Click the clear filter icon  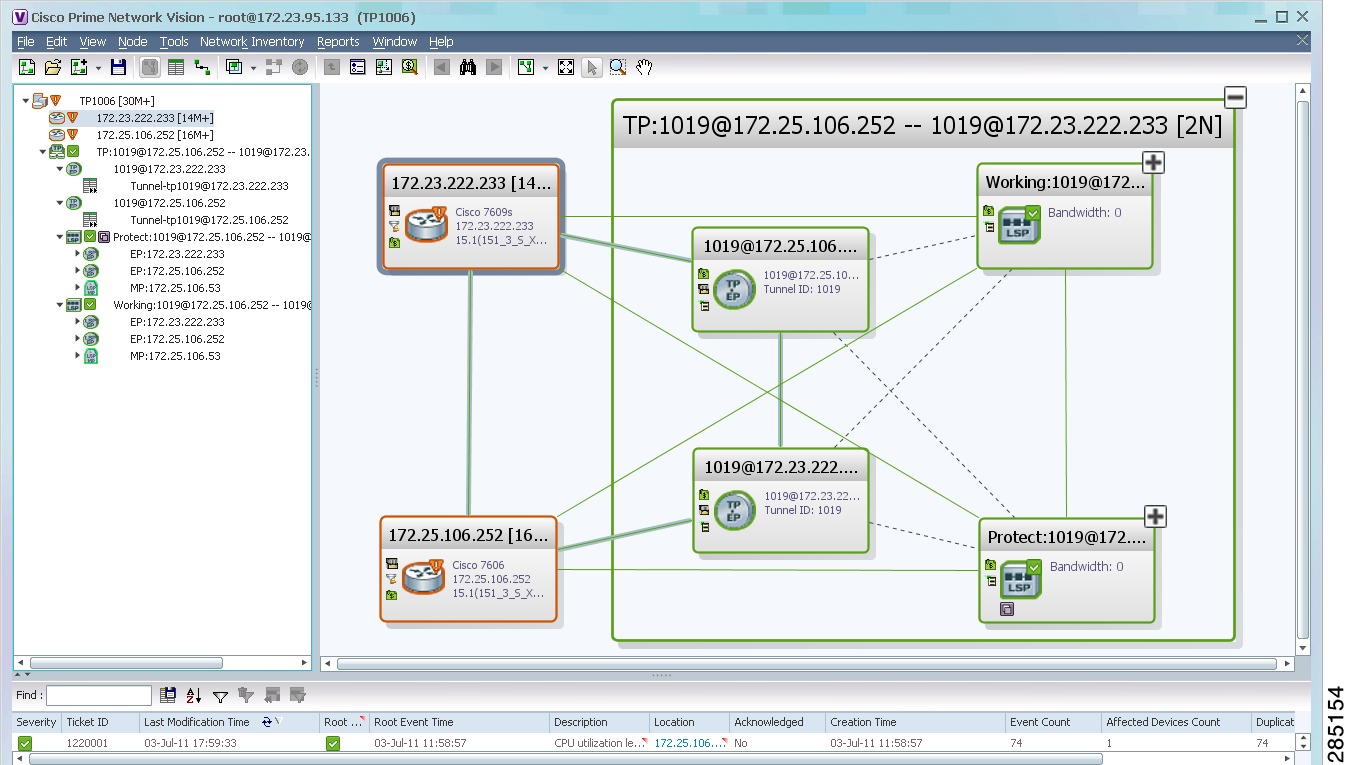coord(246,695)
